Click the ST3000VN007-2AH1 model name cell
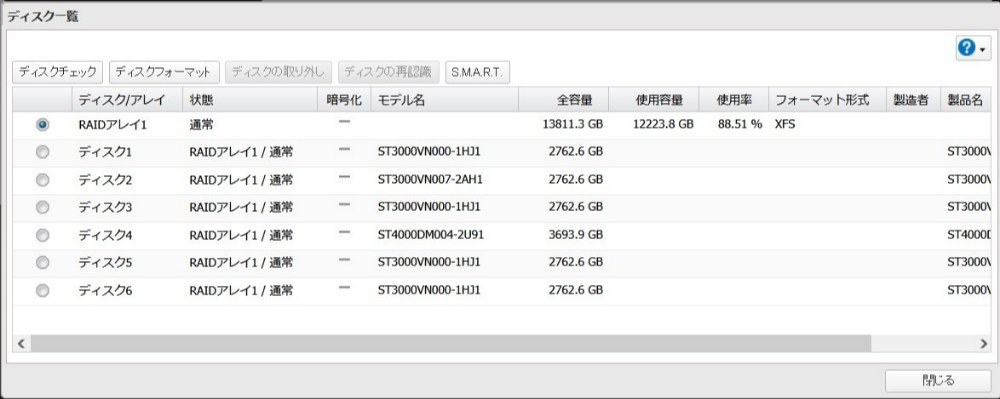Viewport: 1000px width, 399px height. tap(430, 180)
